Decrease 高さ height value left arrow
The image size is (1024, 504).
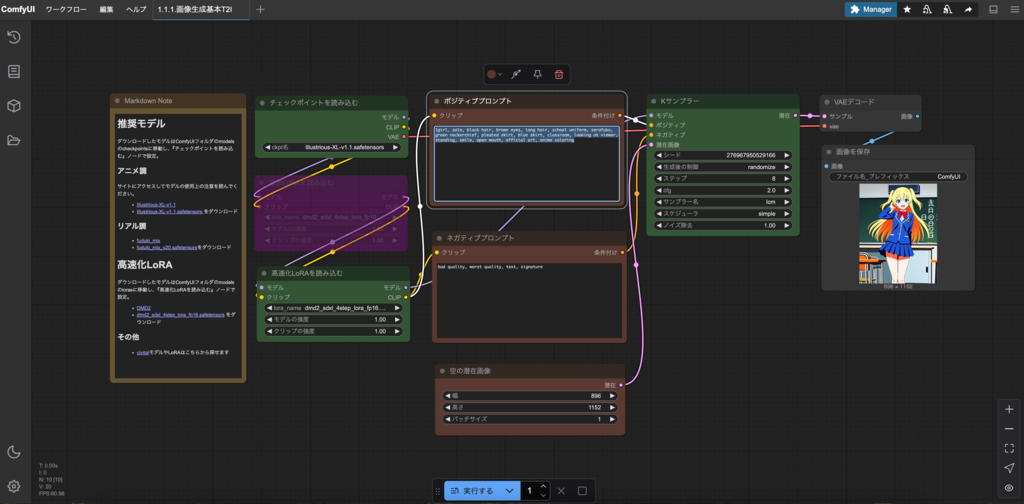(447, 407)
